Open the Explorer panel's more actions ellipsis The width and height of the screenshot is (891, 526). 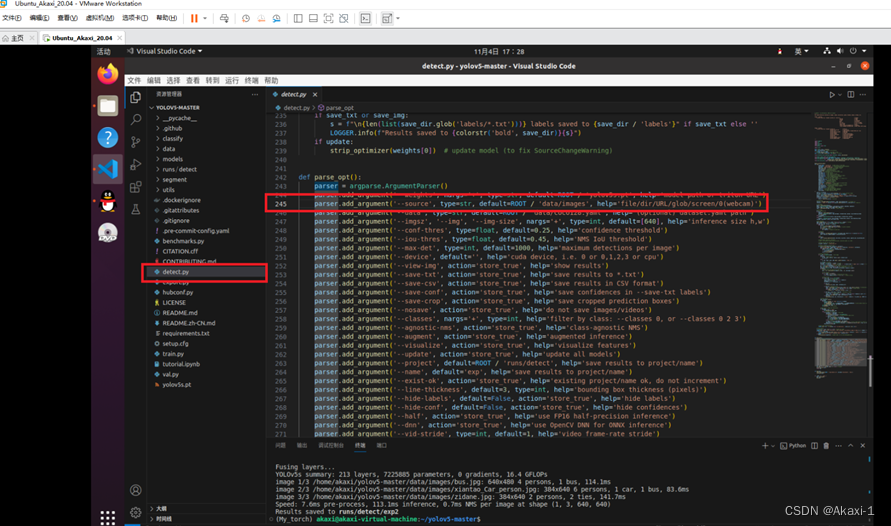click(x=255, y=94)
